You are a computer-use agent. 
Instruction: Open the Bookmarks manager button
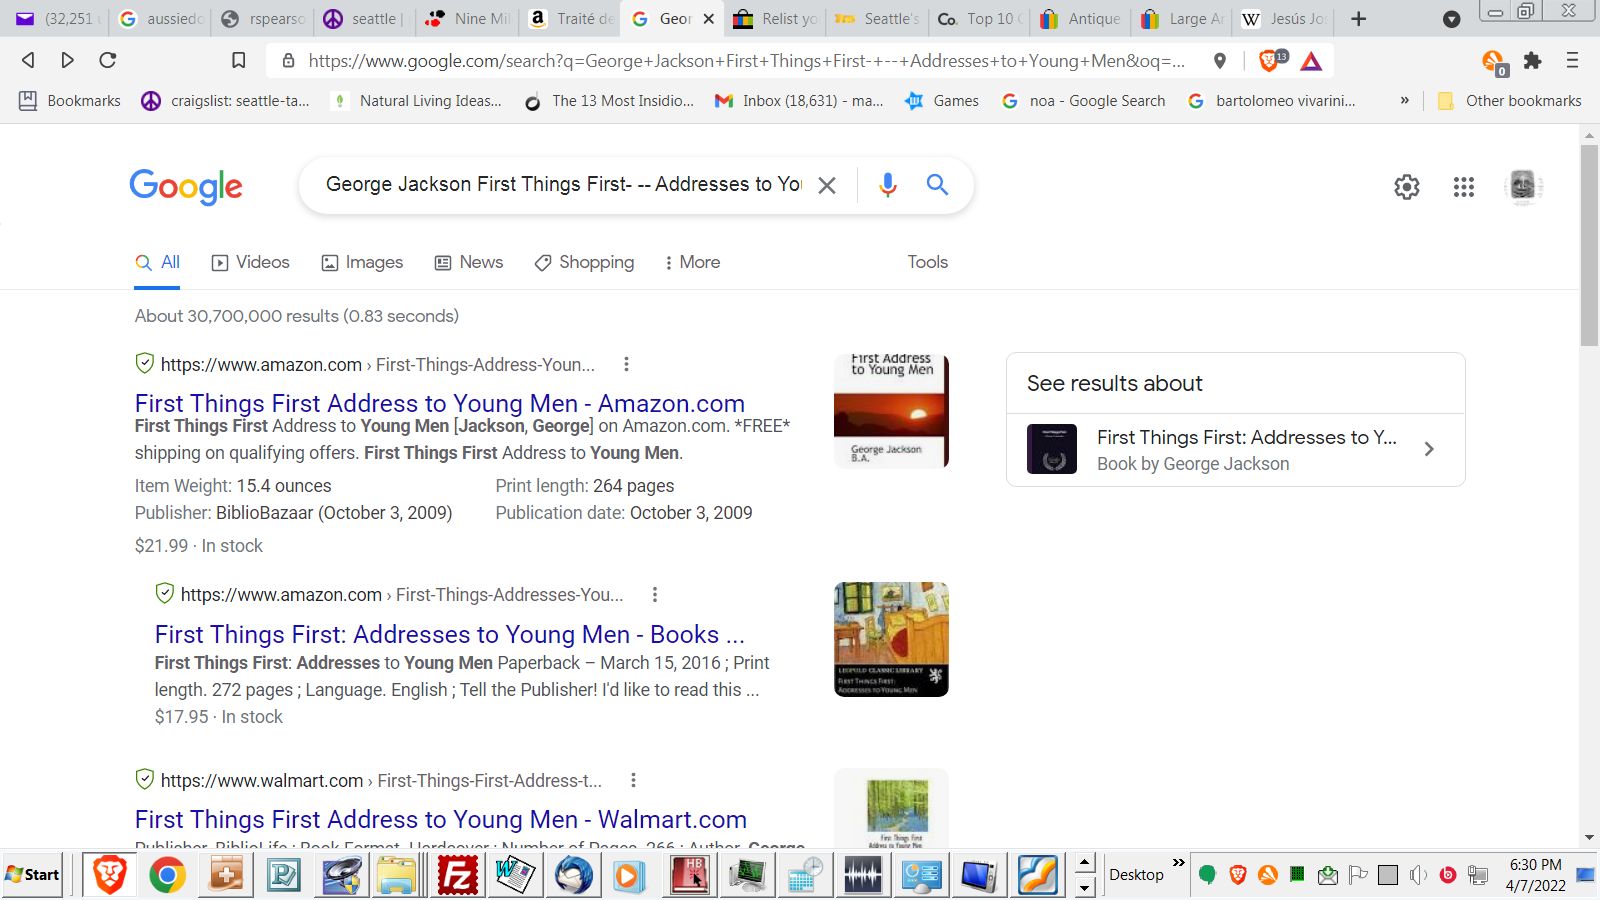[70, 100]
